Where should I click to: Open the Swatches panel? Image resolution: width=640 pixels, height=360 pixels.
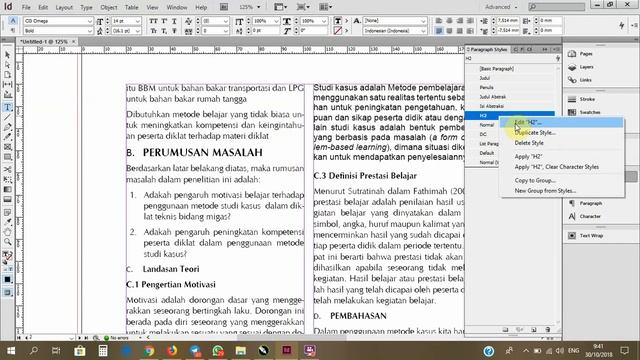click(x=584, y=112)
